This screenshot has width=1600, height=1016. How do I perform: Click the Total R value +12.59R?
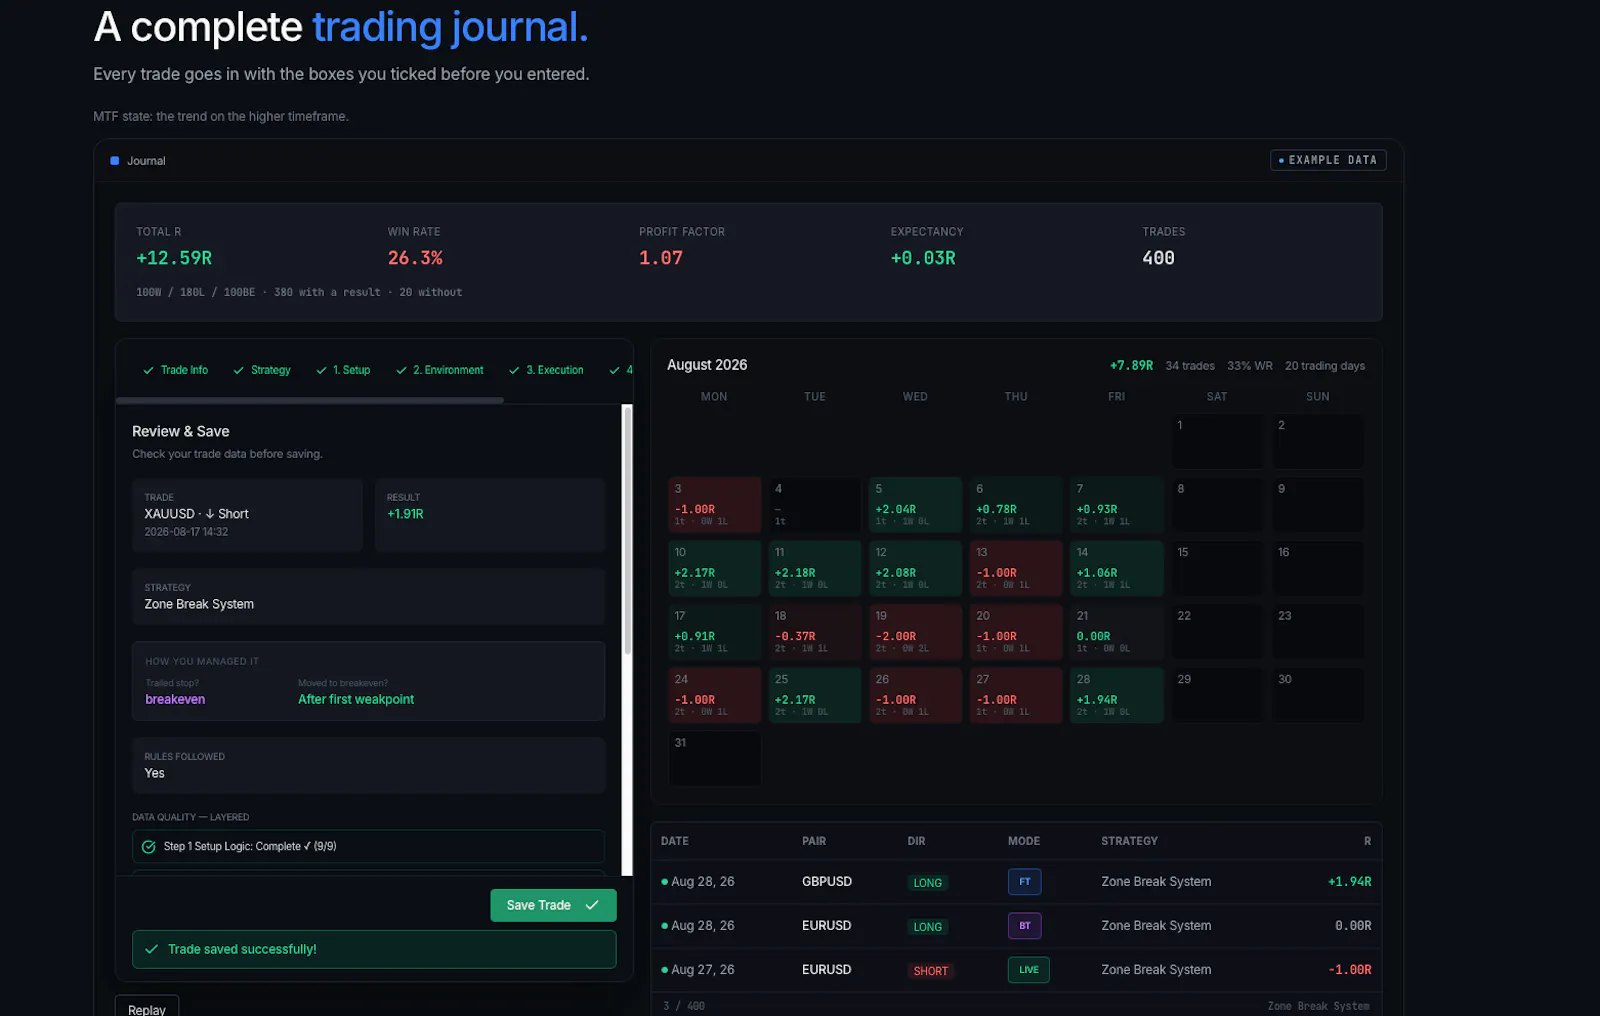point(174,258)
